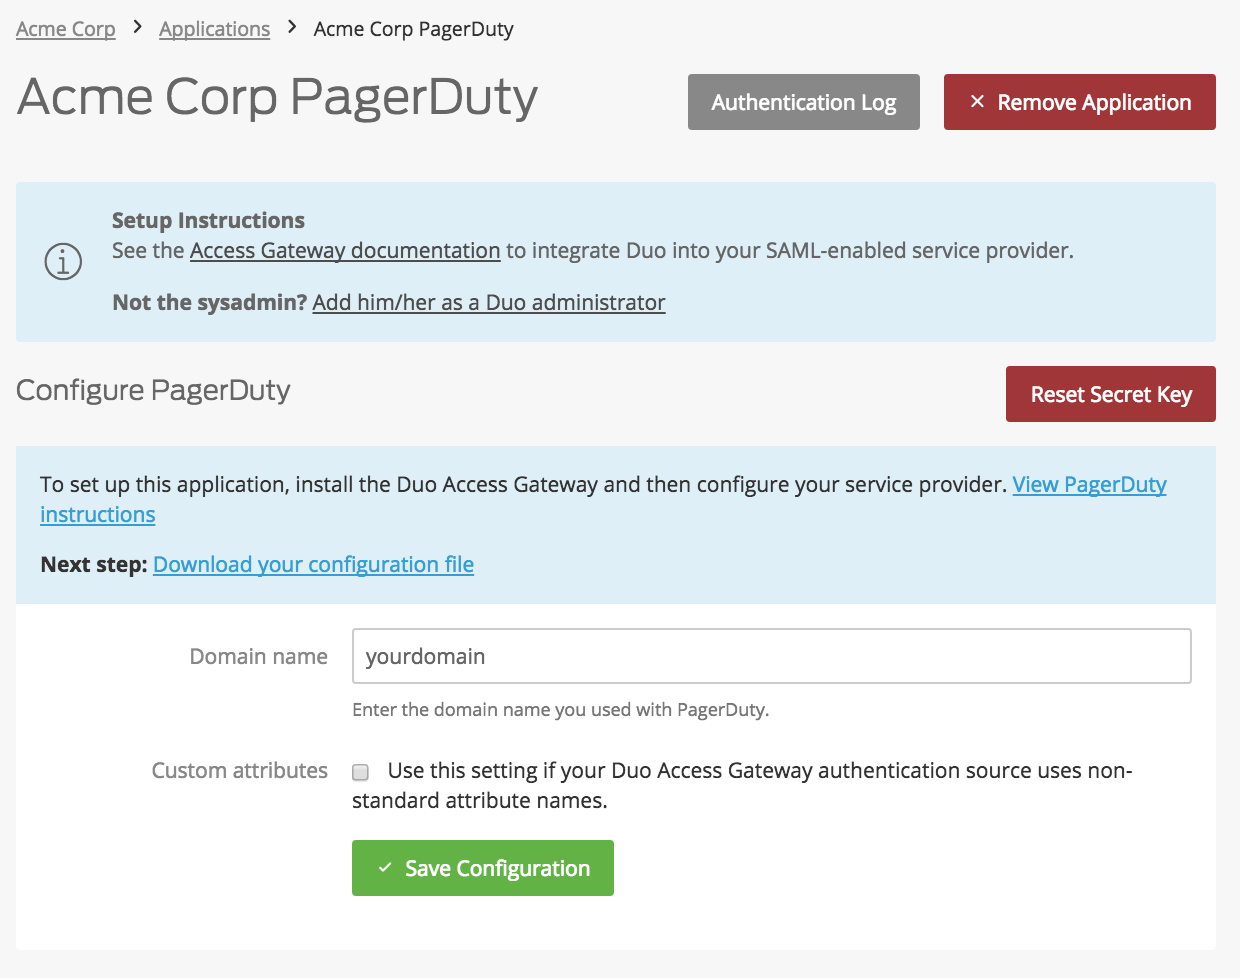Image resolution: width=1240 pixels, height=978 pixels.
Task: Toggle the non-standard attribute names setting
Action: click(x=360, y=771)
